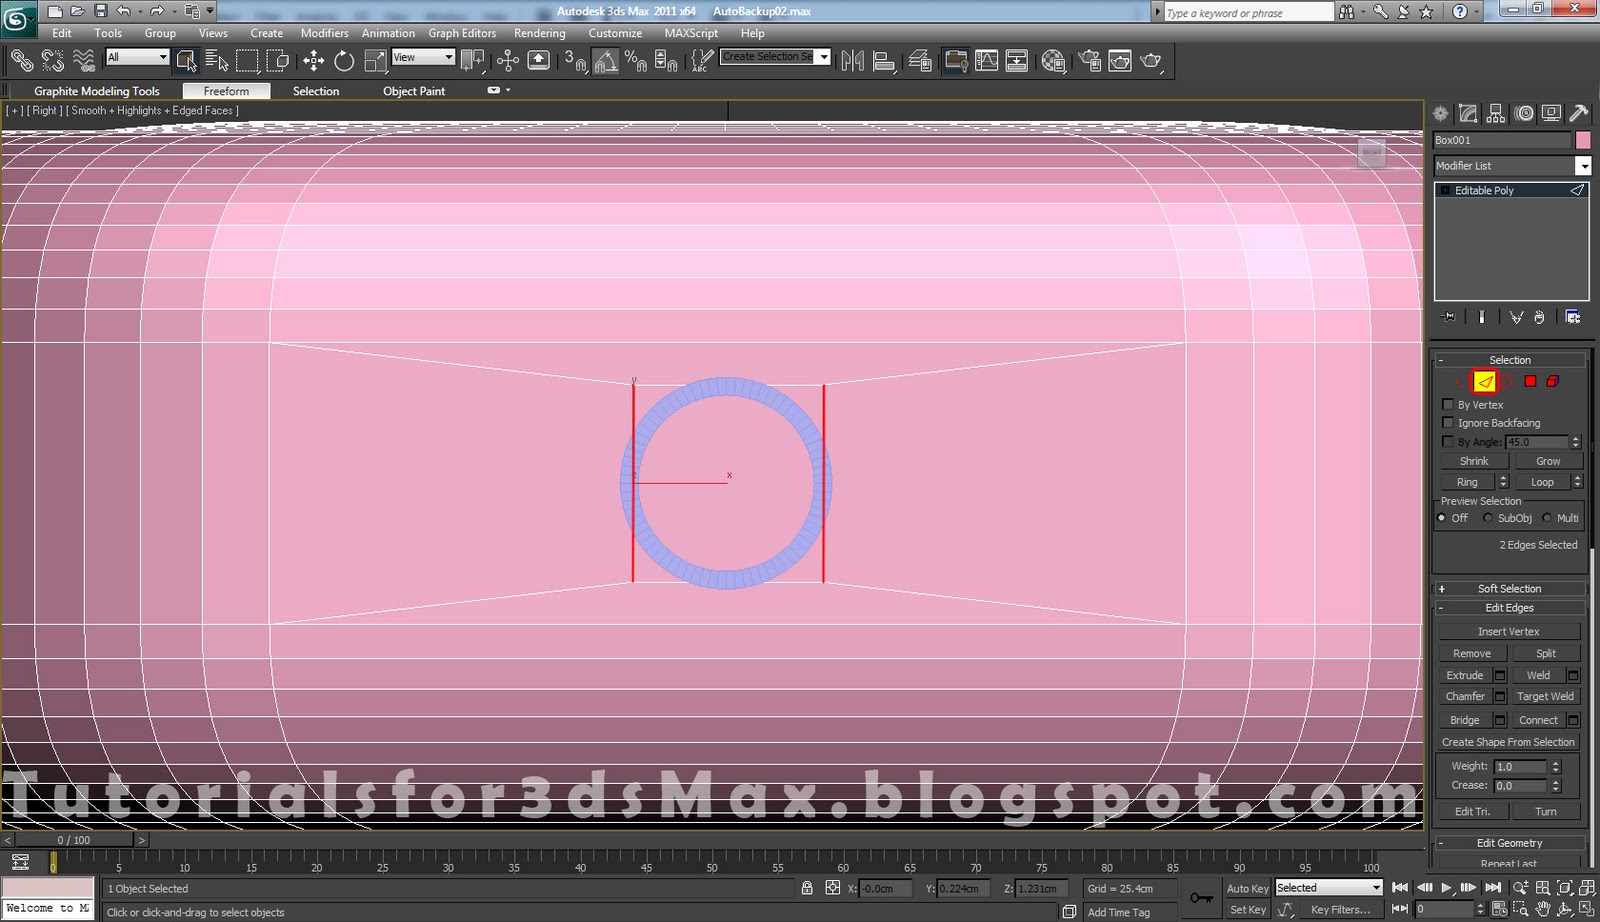Select the Select and Link tool
Viewport: 1600px width, 922px height.
(21, 60)
